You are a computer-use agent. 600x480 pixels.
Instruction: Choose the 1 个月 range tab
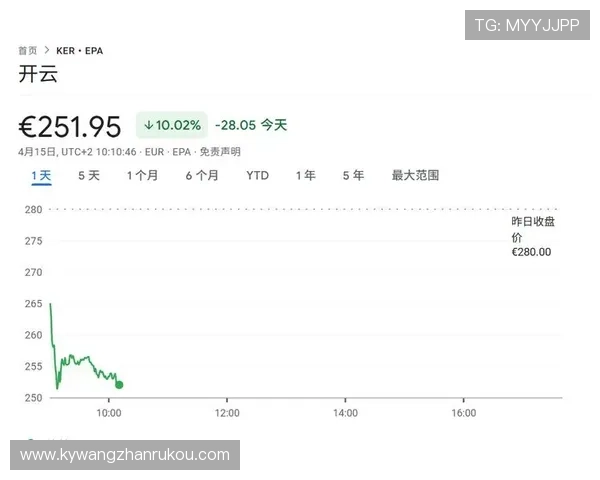coord(142,176)
